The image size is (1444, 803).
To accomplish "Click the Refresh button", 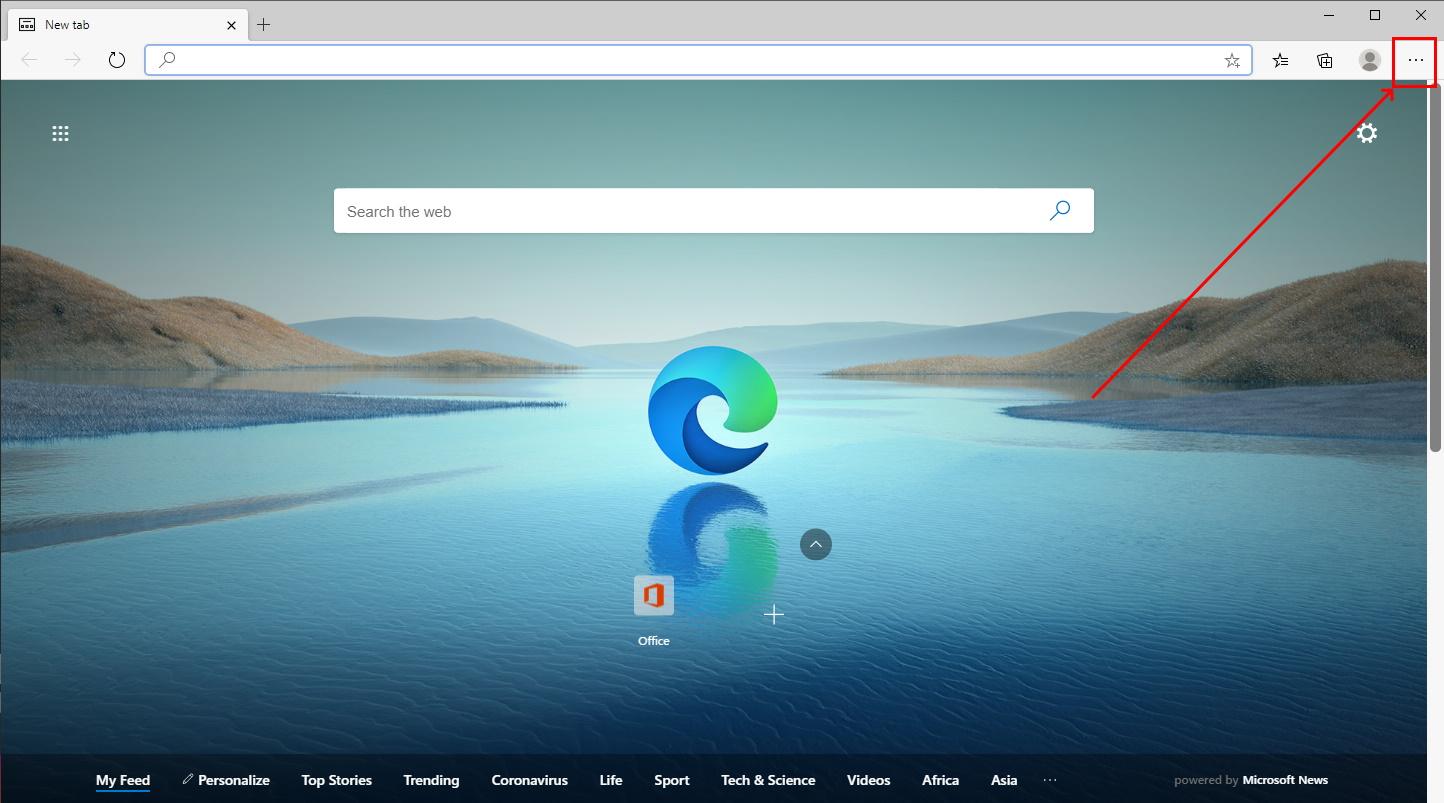I will point(117,60).
